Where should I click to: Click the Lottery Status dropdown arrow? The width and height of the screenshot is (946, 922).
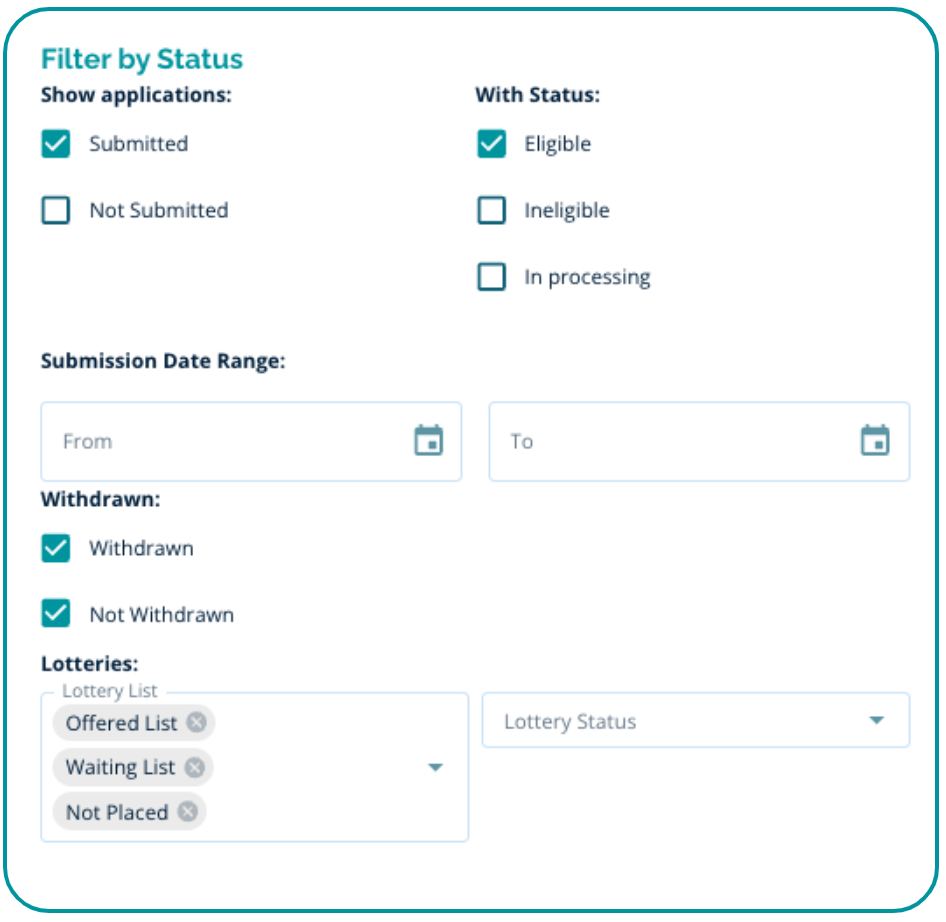point(876,721)
